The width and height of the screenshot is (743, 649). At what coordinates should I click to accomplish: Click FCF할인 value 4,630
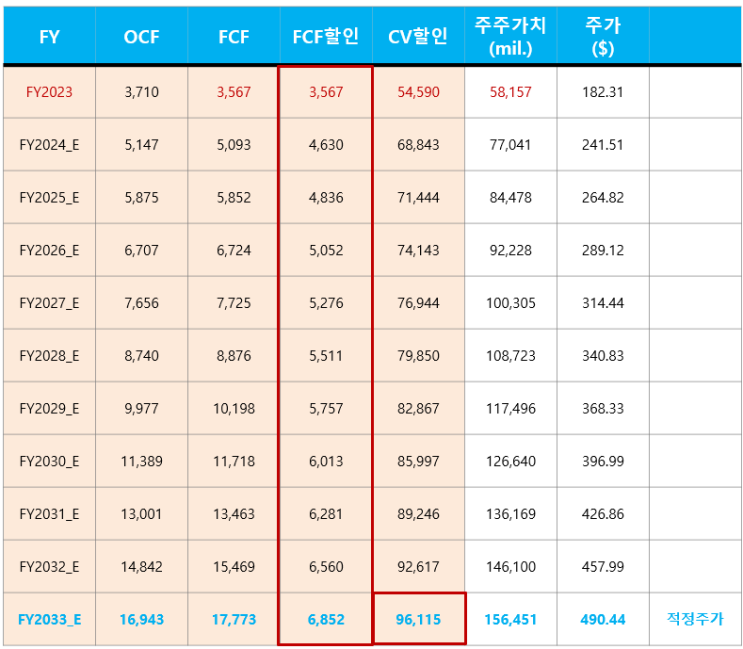326,144
